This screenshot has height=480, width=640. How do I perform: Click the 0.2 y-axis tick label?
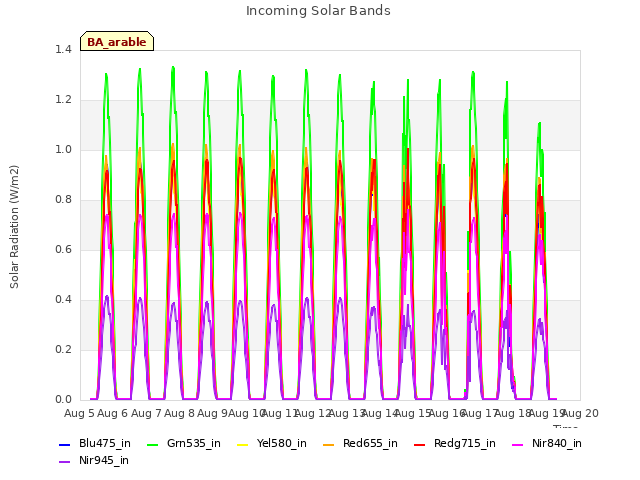coord(63,350)
